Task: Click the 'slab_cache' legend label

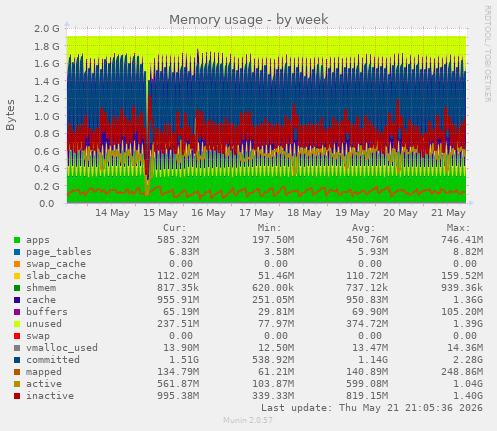Action: point(56,276)
